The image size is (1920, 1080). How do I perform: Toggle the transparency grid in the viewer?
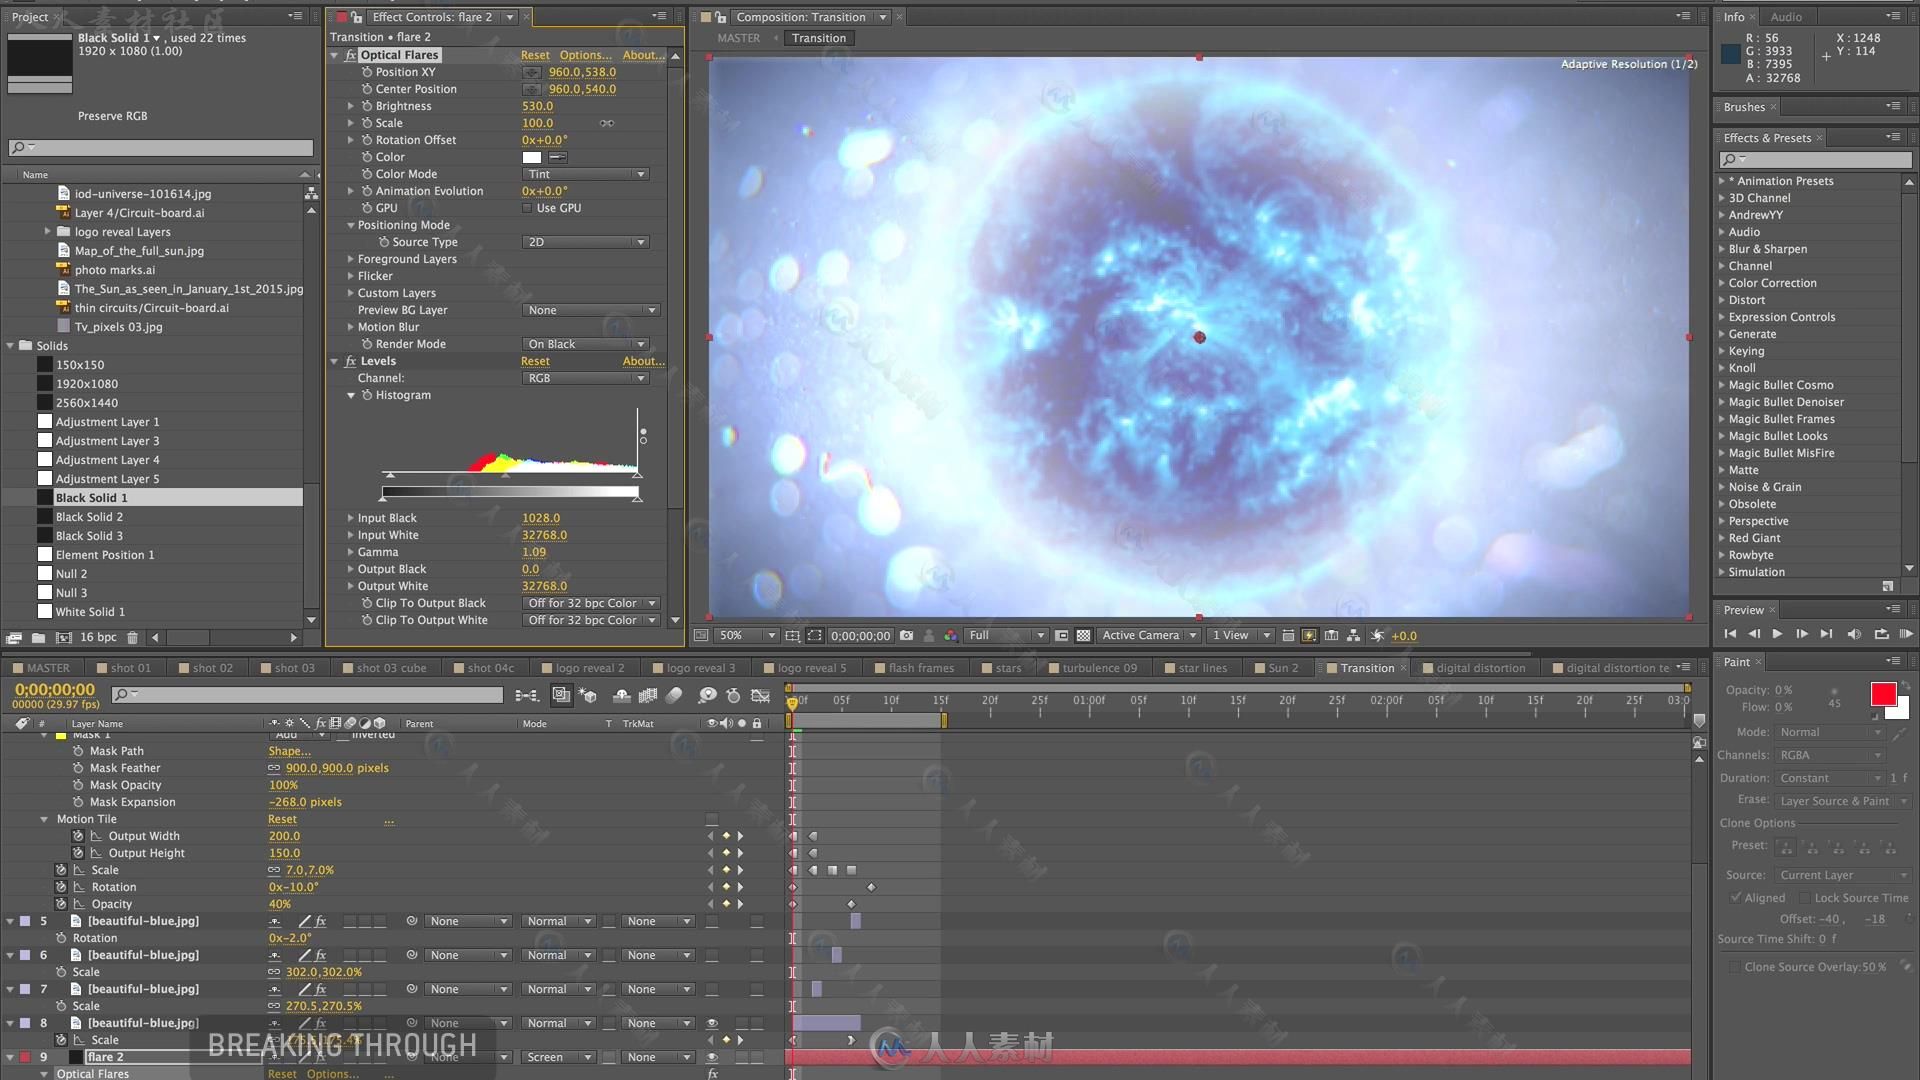(1083, 635)
